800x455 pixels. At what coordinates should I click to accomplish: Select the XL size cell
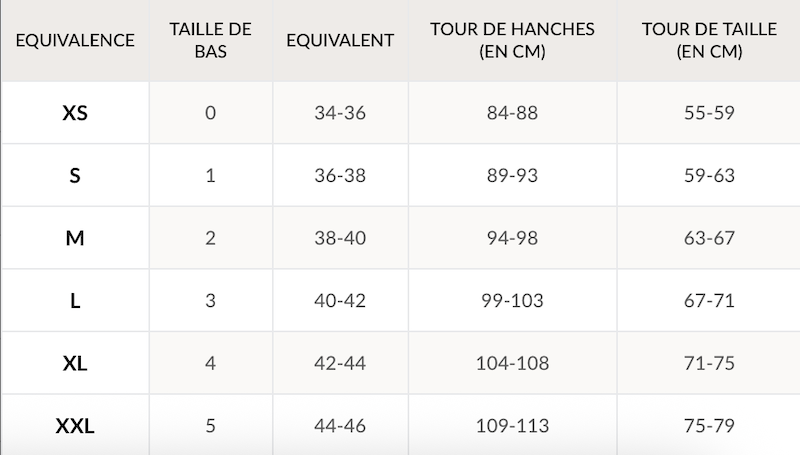(75, 363)
